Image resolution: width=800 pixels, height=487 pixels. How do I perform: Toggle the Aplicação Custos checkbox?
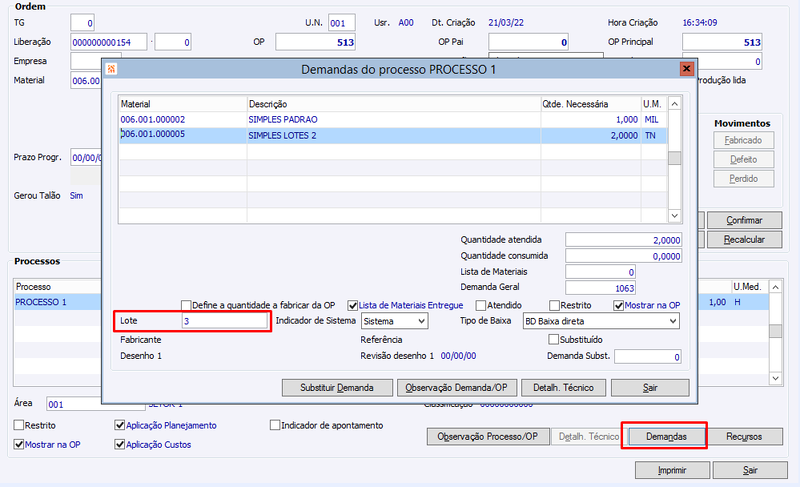120,445
